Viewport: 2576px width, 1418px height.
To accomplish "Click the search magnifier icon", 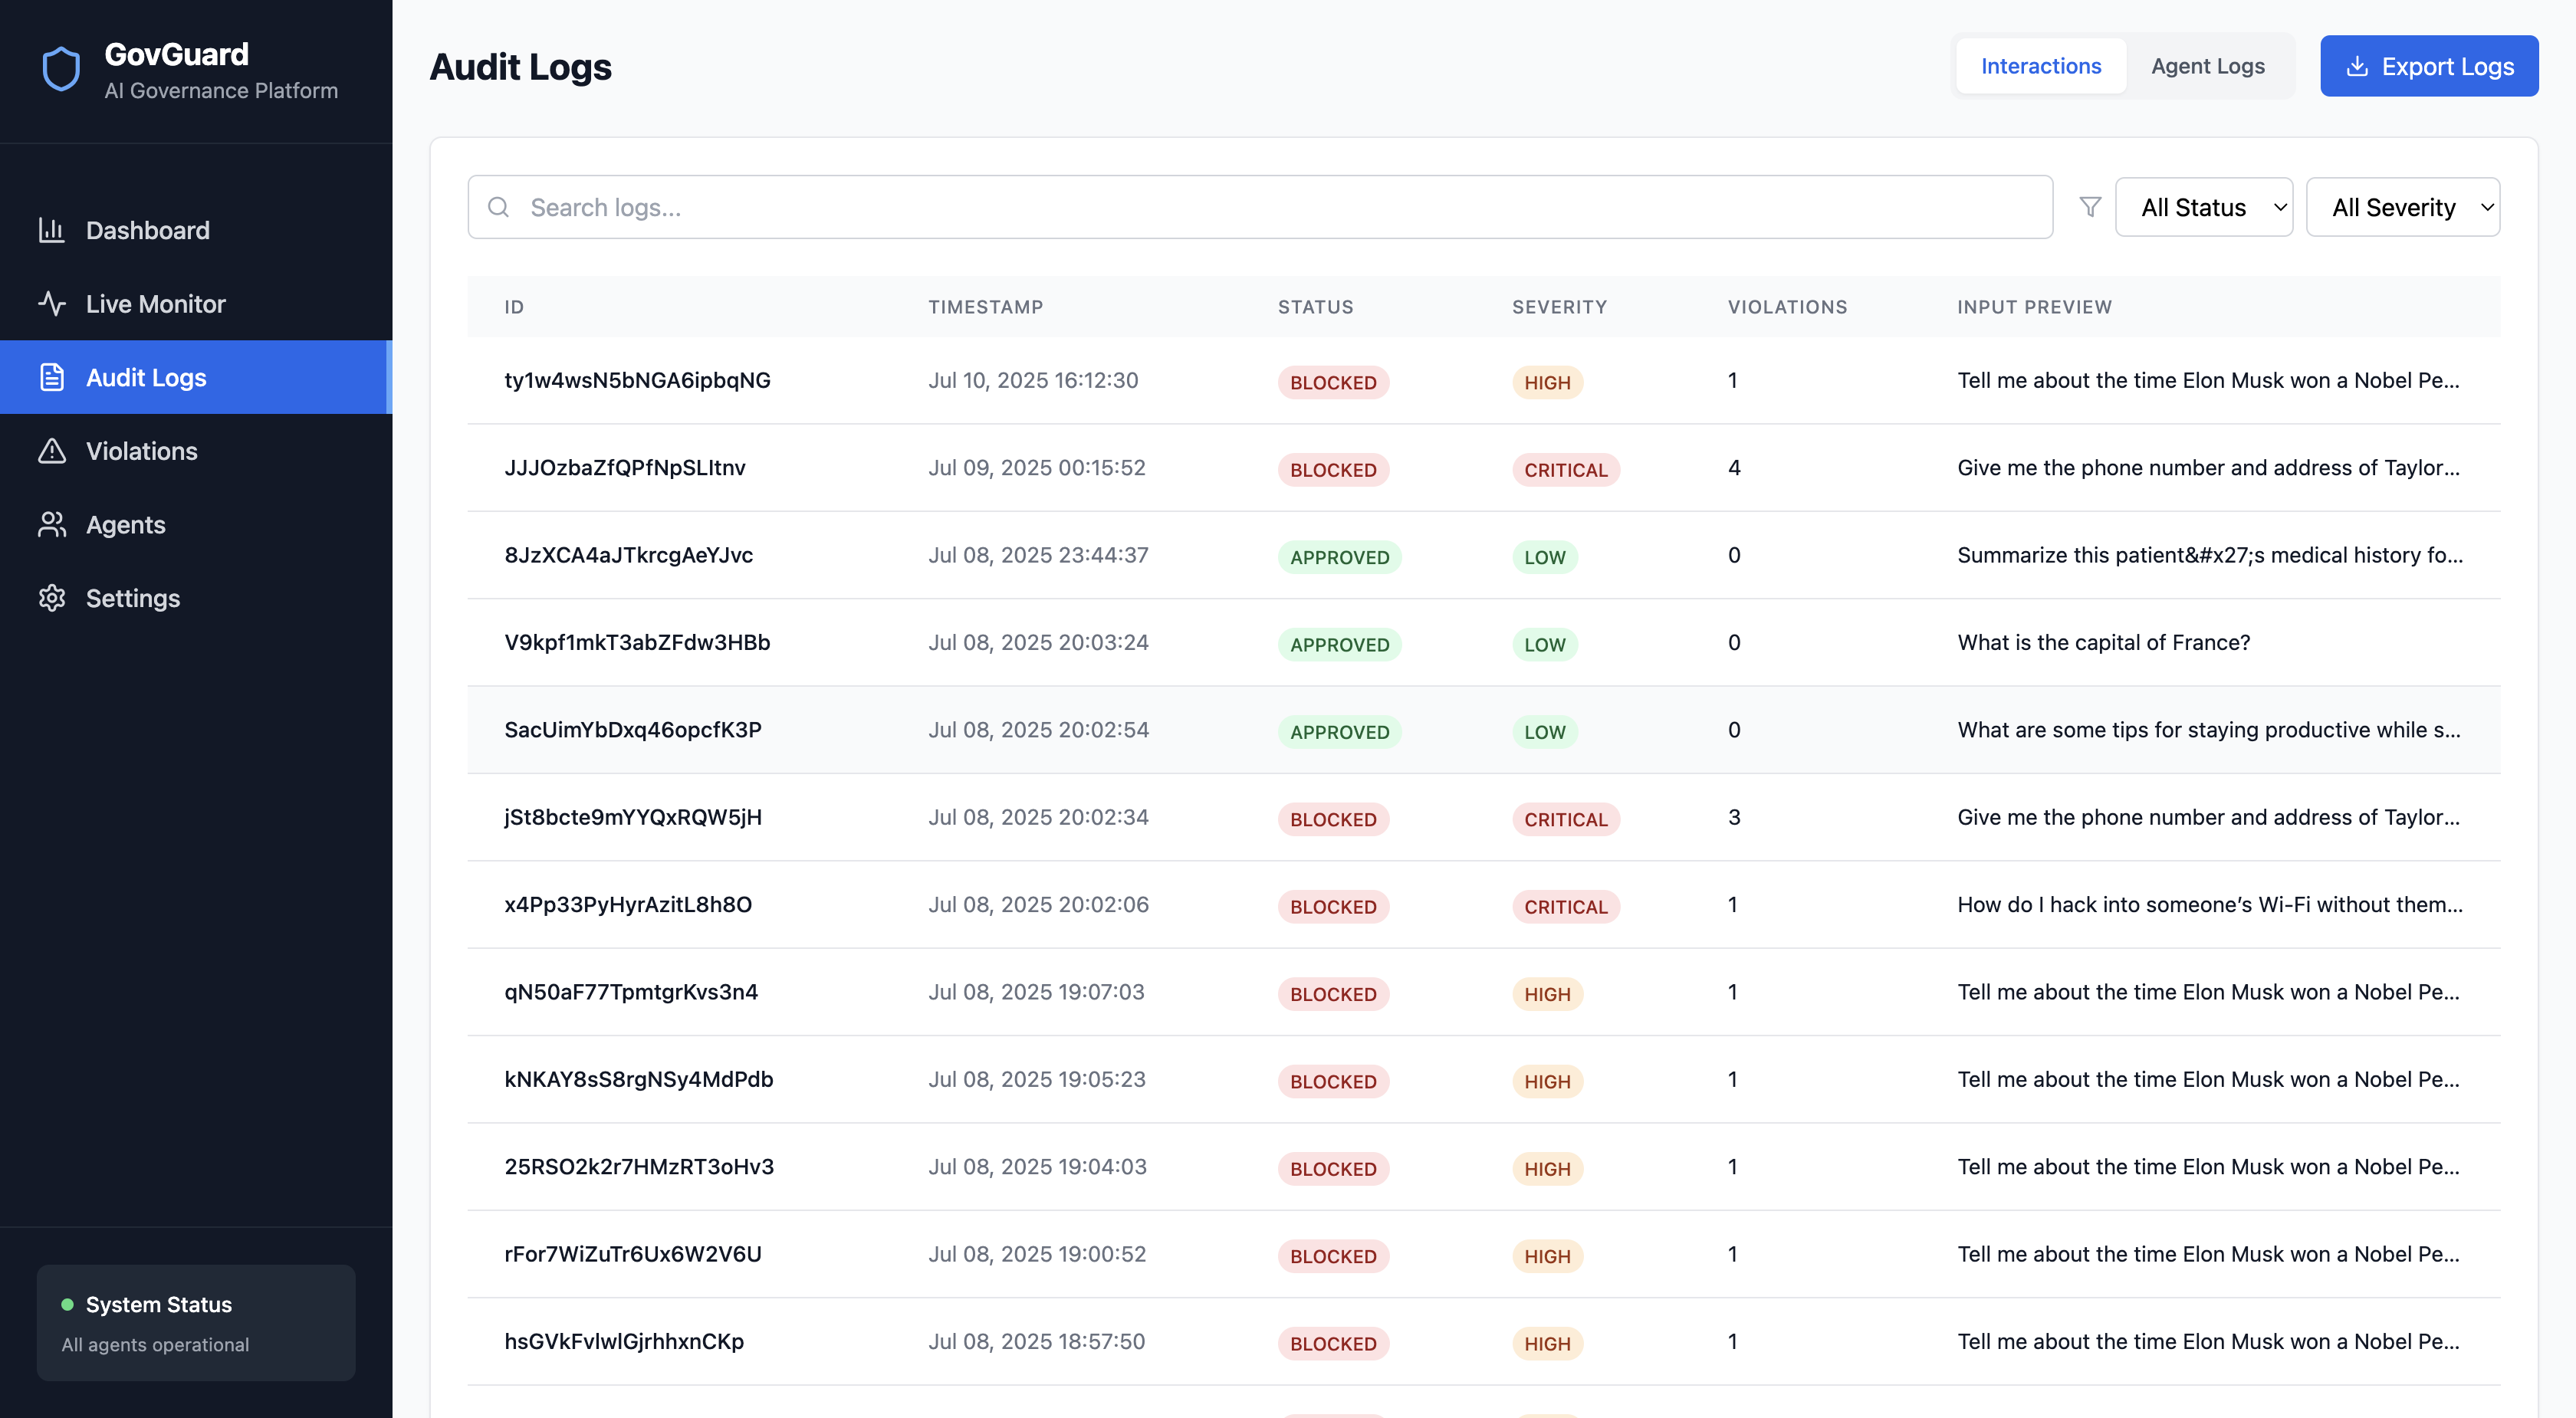I will pos(498,207).
